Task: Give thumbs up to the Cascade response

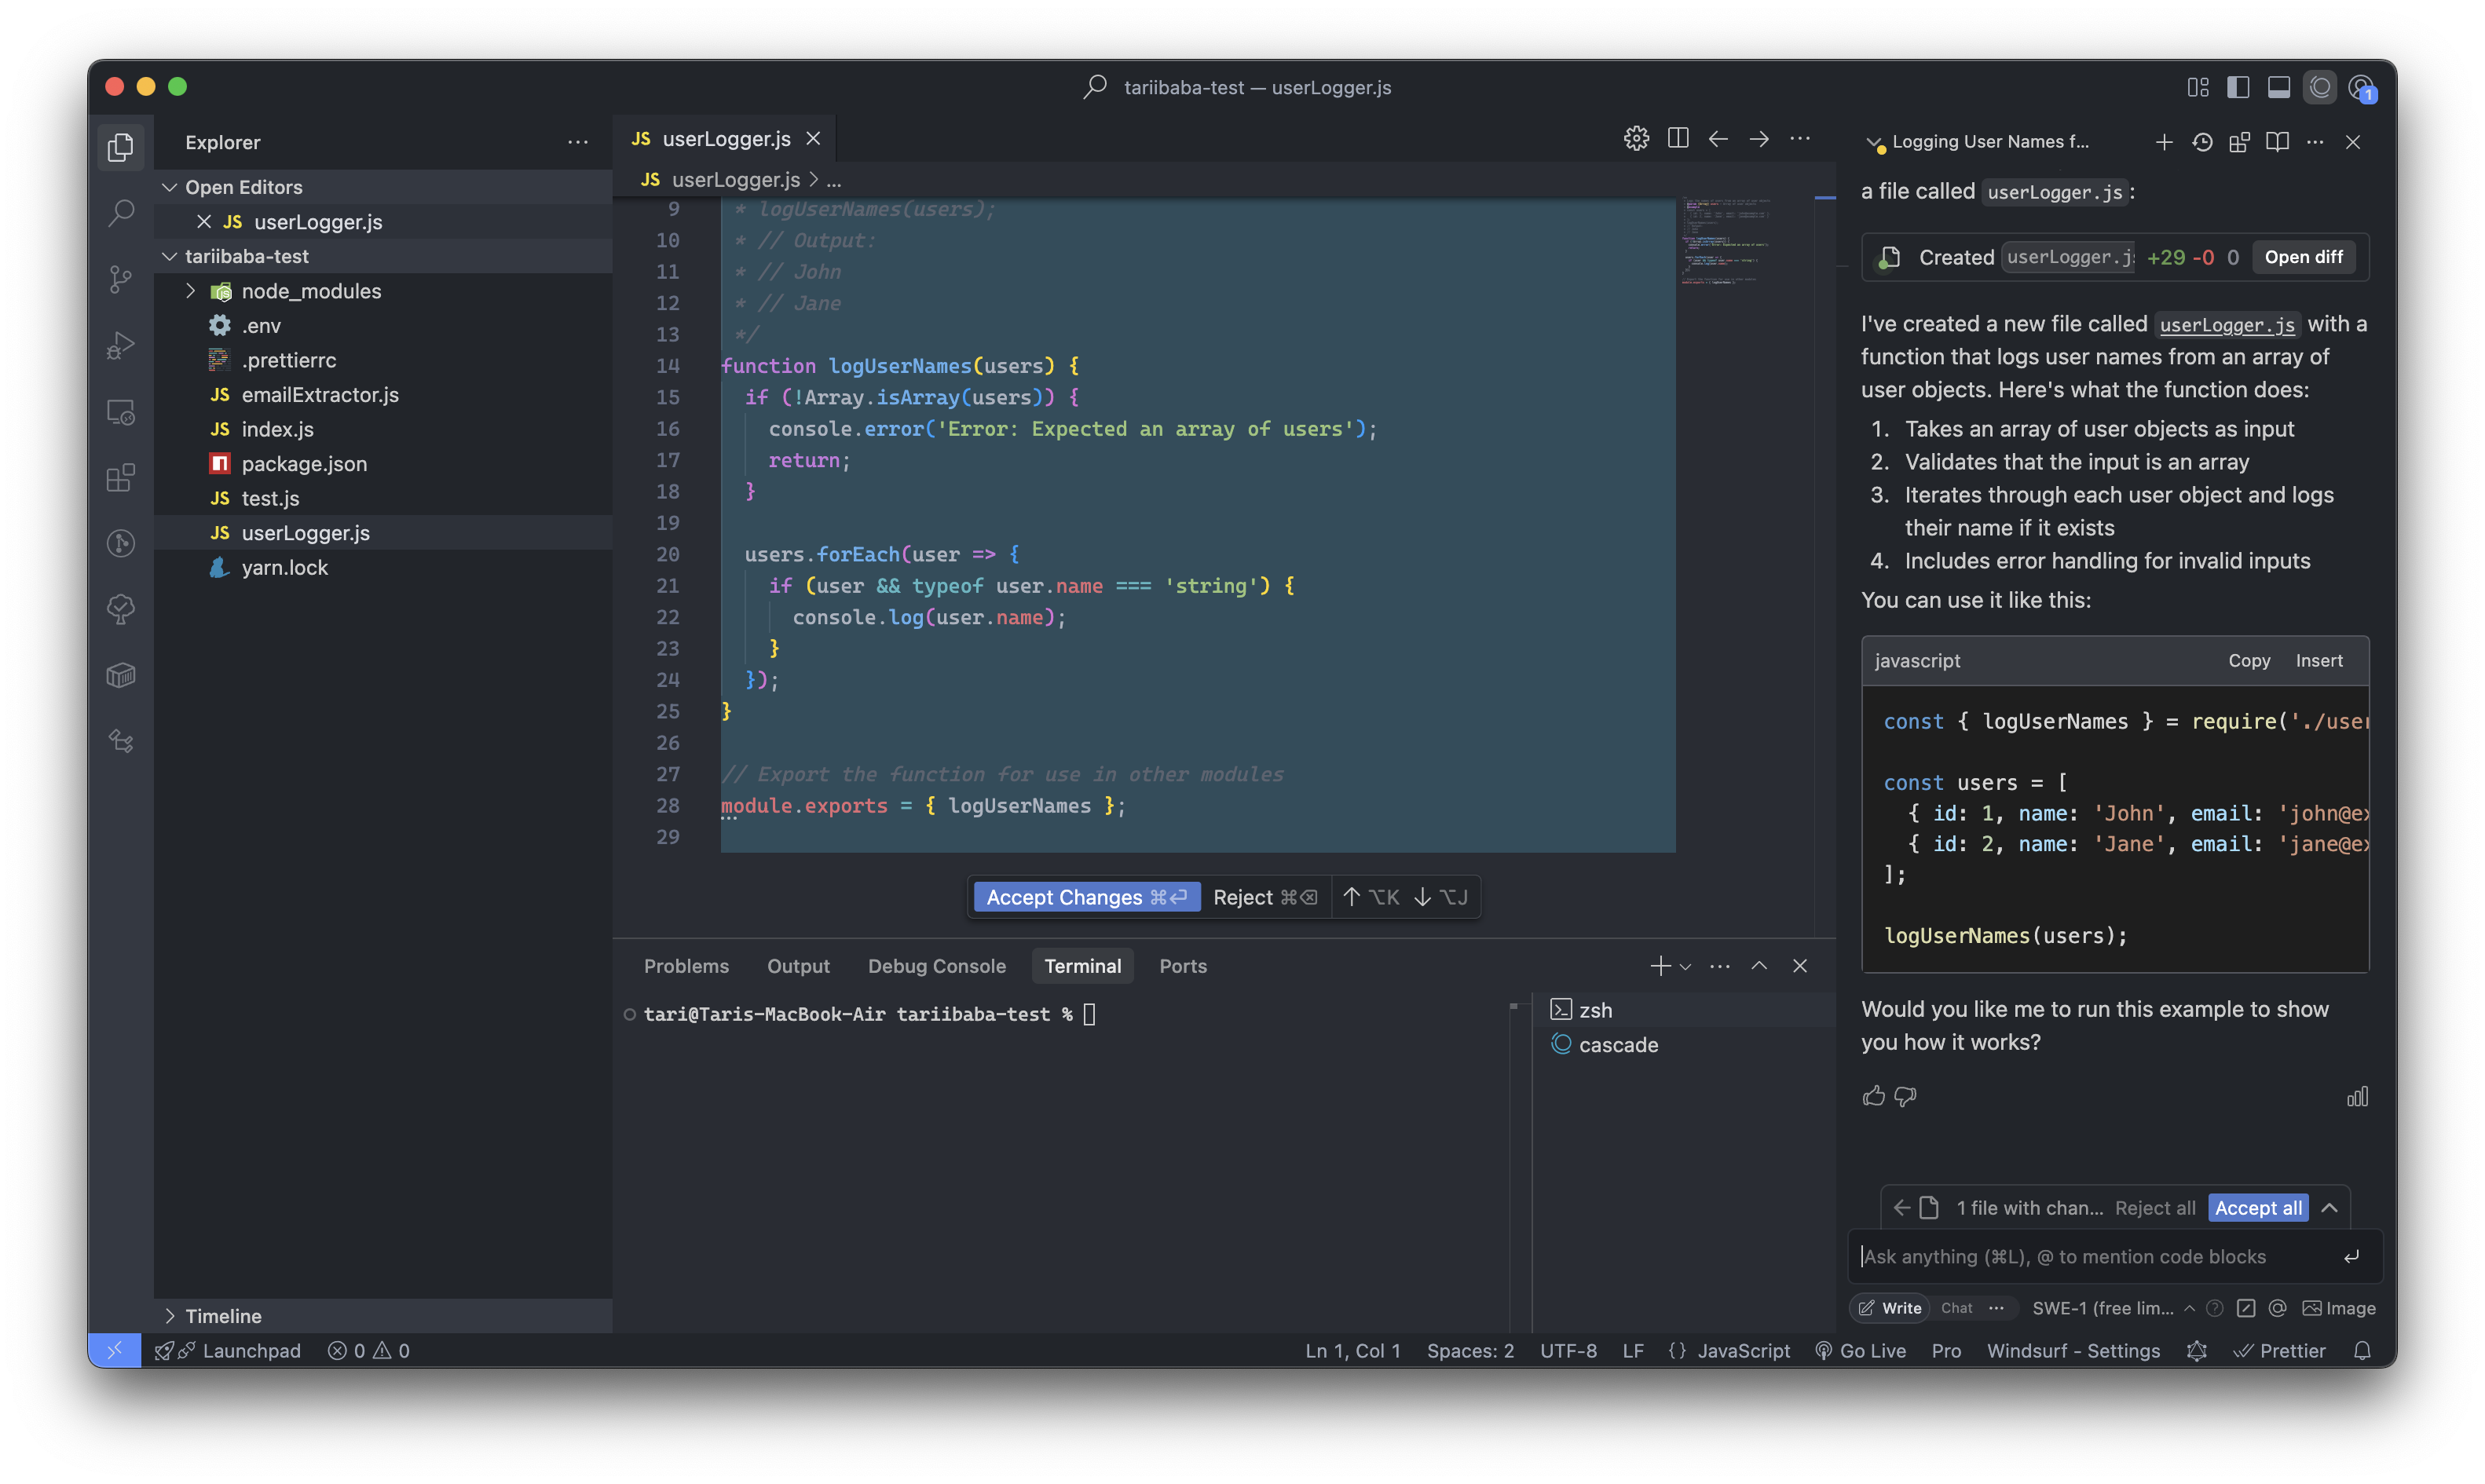Action: pos(1874,1096)
